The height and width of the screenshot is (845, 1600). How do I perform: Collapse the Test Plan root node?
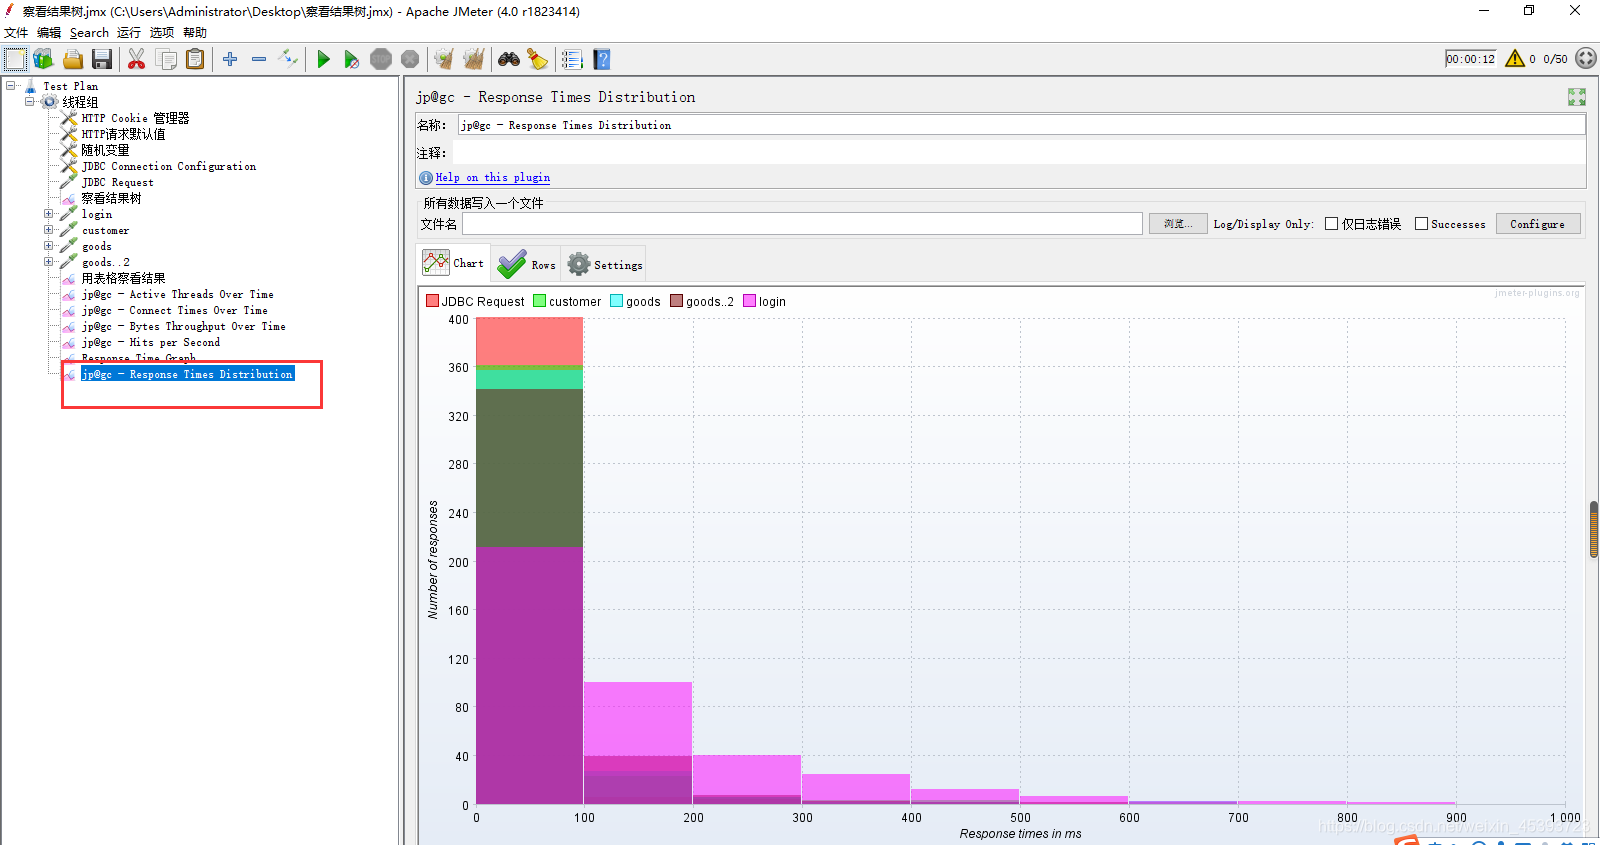pyautogui.click(x=11, y=86)
